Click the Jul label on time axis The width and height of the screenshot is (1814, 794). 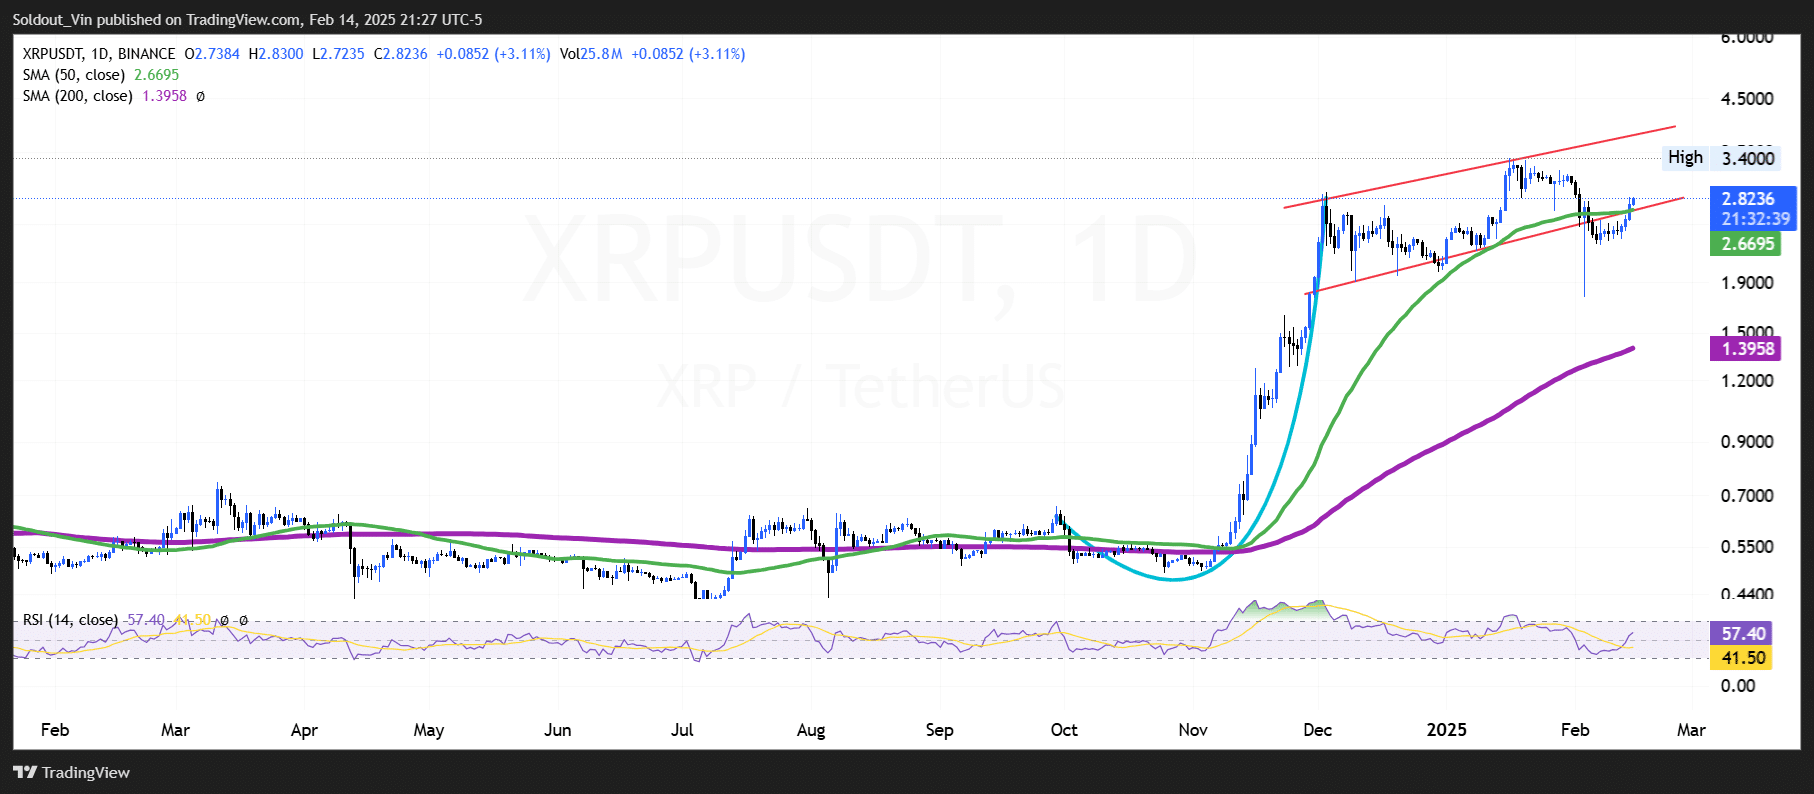(682, 730)
